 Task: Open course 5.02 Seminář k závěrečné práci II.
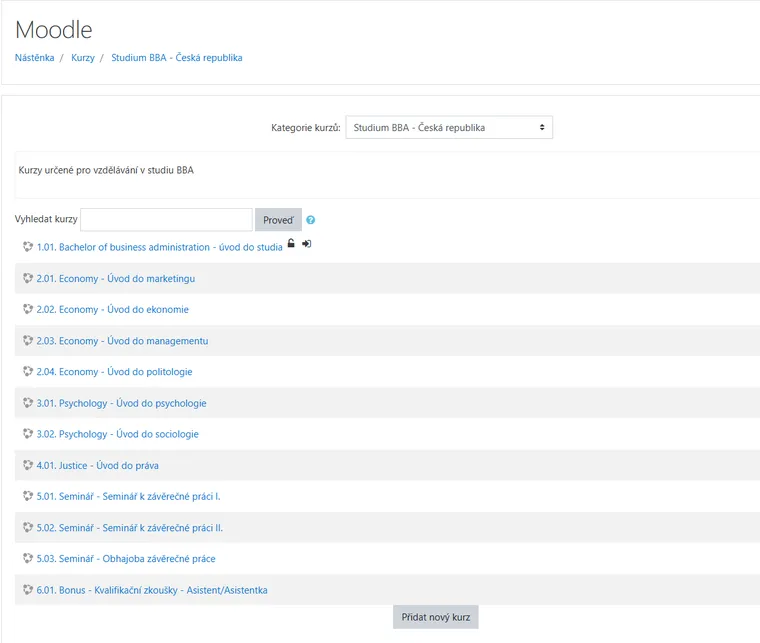[130, 528]
